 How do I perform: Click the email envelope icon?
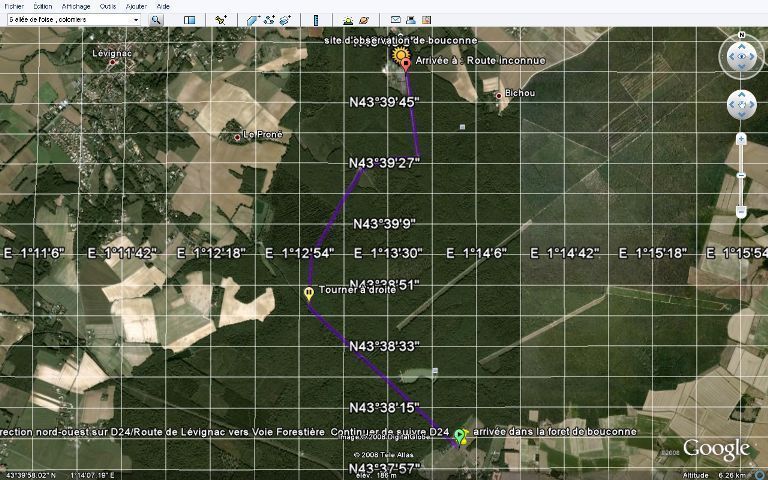tap(396, 20)
